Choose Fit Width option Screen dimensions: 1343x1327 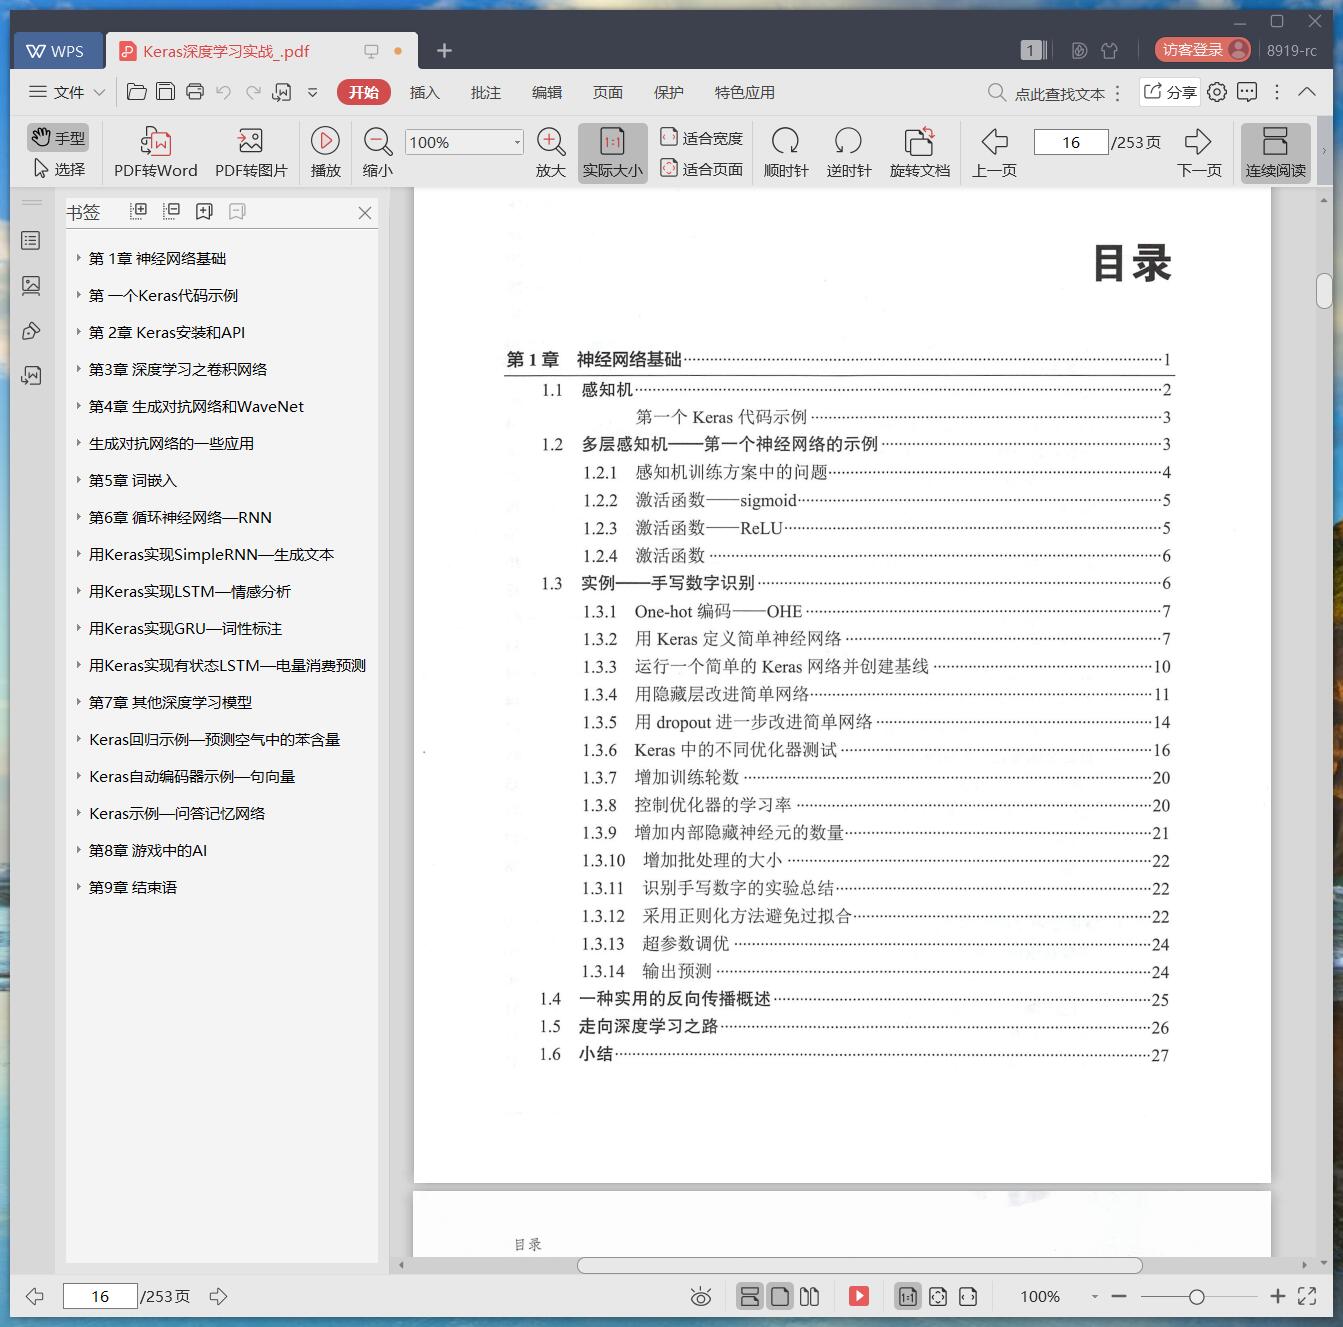point(701,138)
